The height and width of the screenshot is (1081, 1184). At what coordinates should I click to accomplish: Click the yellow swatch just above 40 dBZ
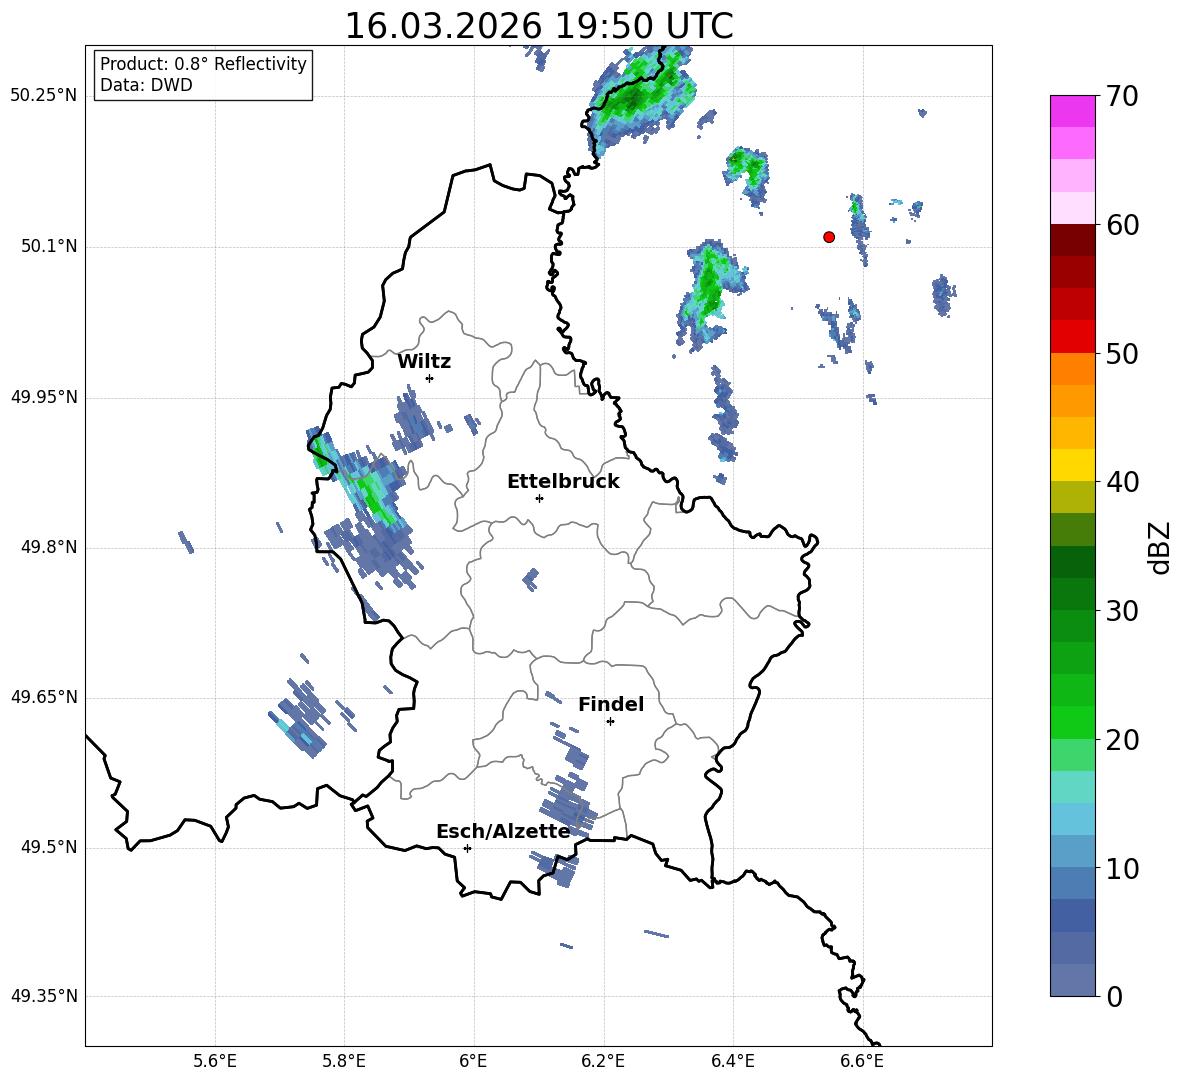click(x=1072, y=465)
